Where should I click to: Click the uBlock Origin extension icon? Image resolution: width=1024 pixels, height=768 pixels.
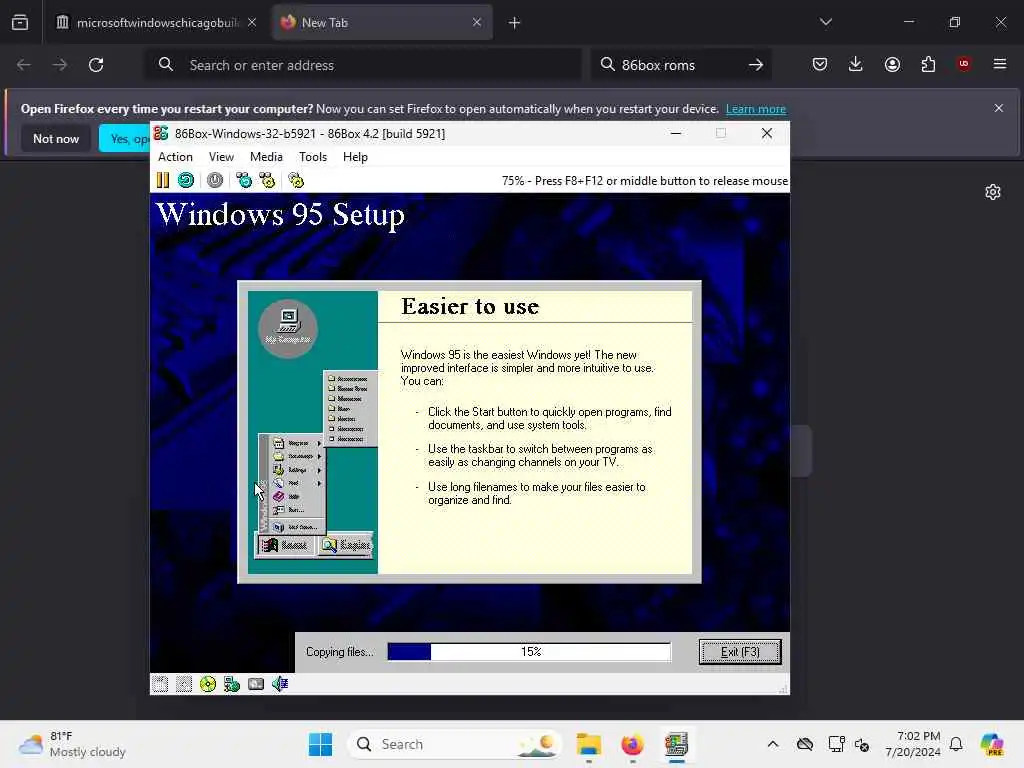tap(963, 64)
